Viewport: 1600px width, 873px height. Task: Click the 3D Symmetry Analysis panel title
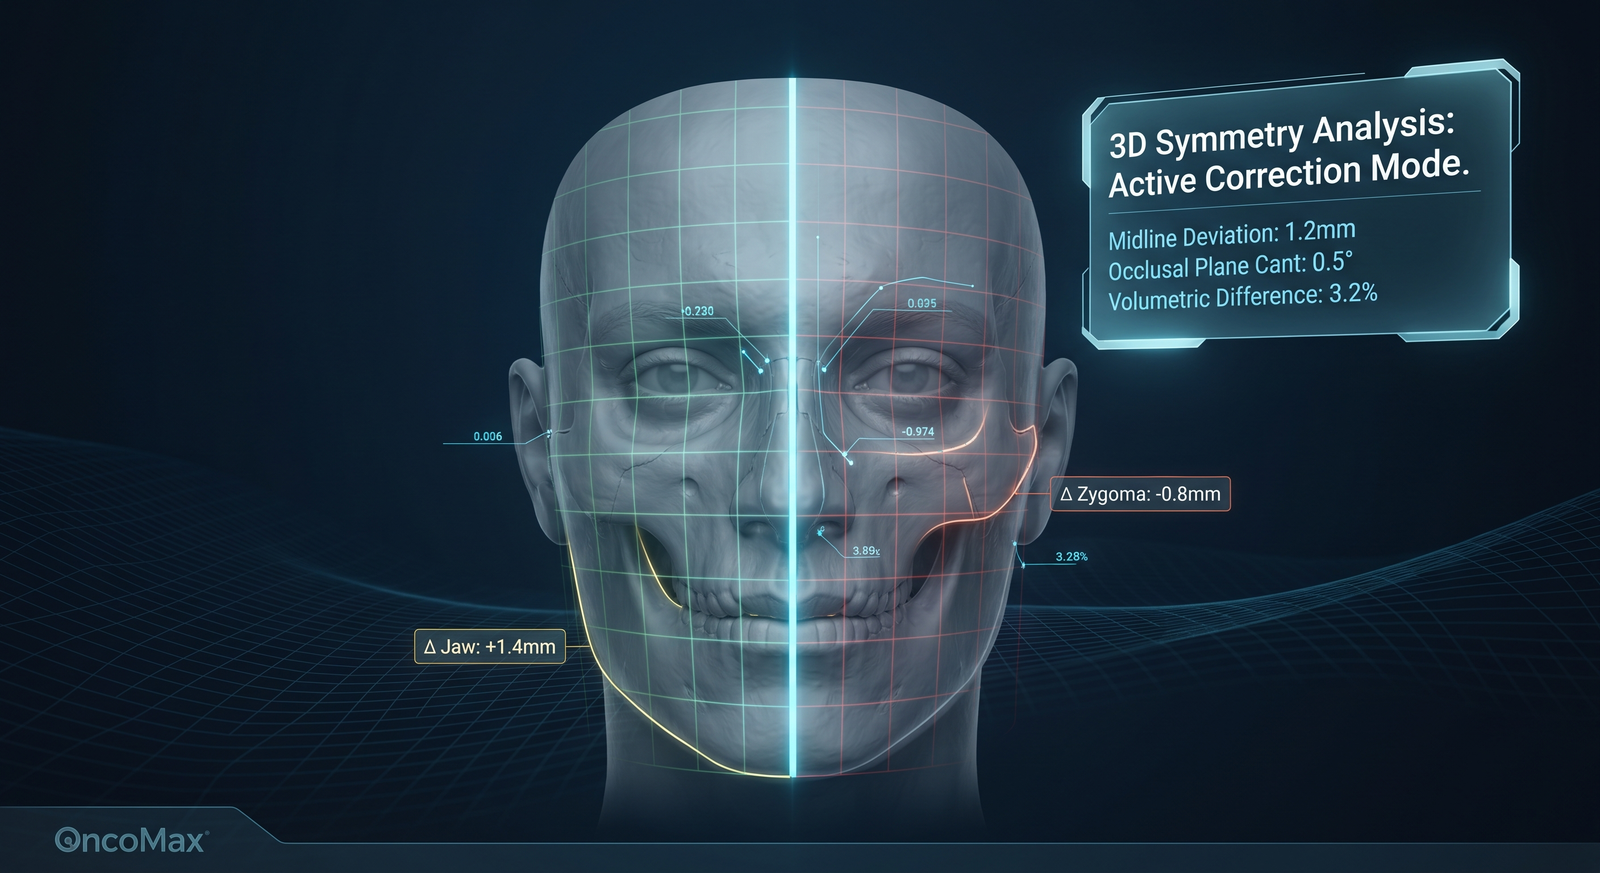point(1287,154)
